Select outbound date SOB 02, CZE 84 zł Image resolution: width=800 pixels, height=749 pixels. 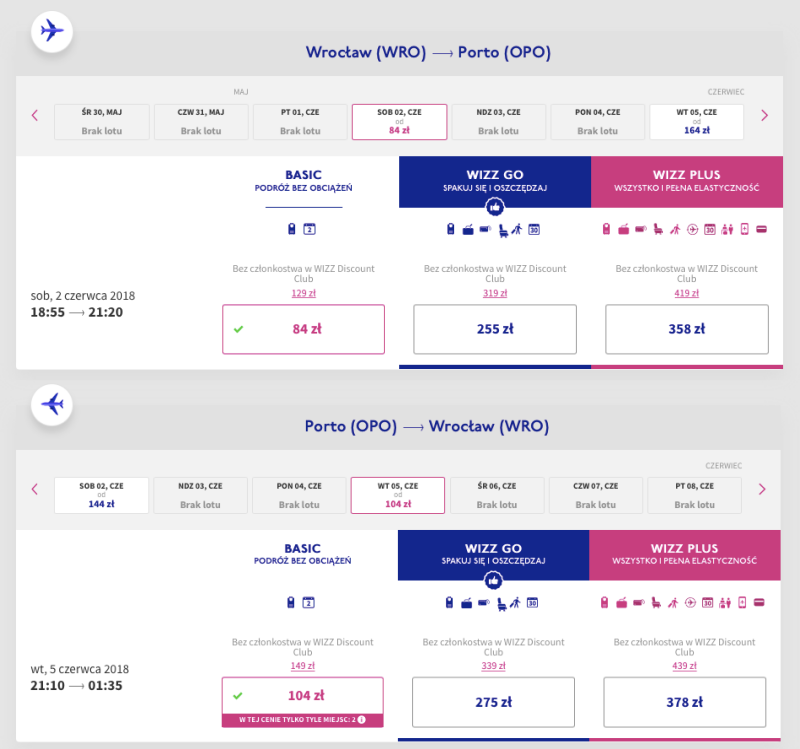pyautogui.click(x=399, y=121)
